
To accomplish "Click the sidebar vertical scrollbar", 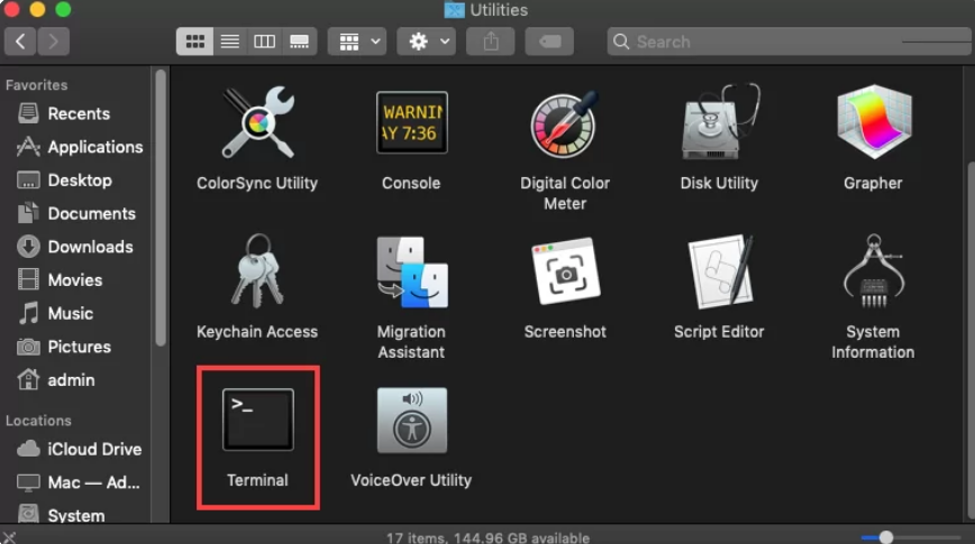I will [x=161, y=207].
